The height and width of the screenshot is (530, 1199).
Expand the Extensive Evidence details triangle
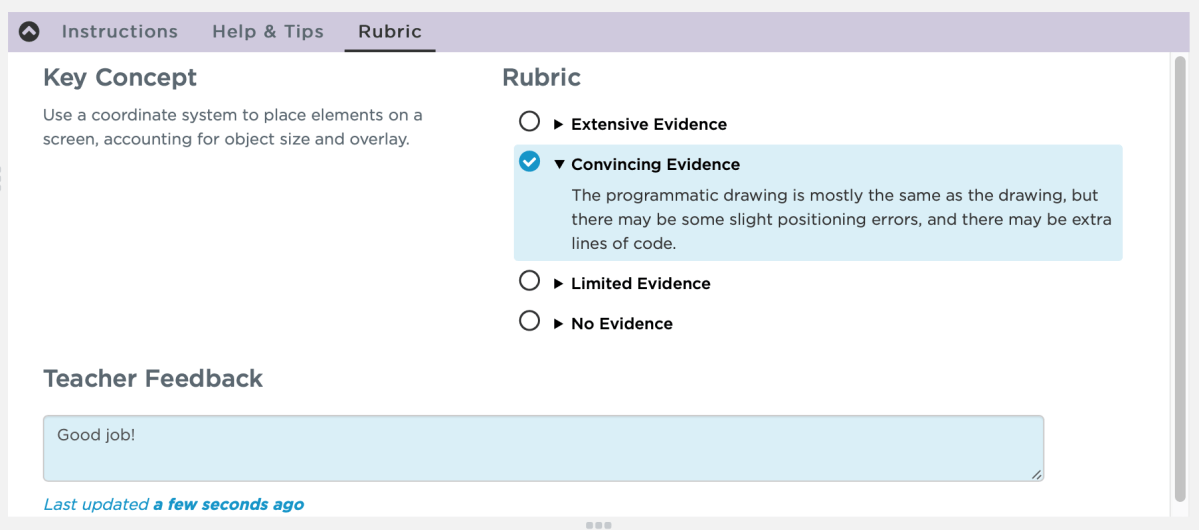coord(559,124)
